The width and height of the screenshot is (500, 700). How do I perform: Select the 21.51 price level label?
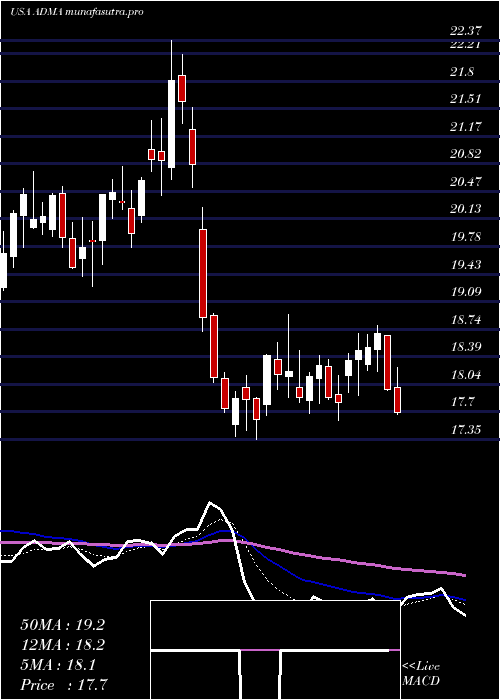465,99
